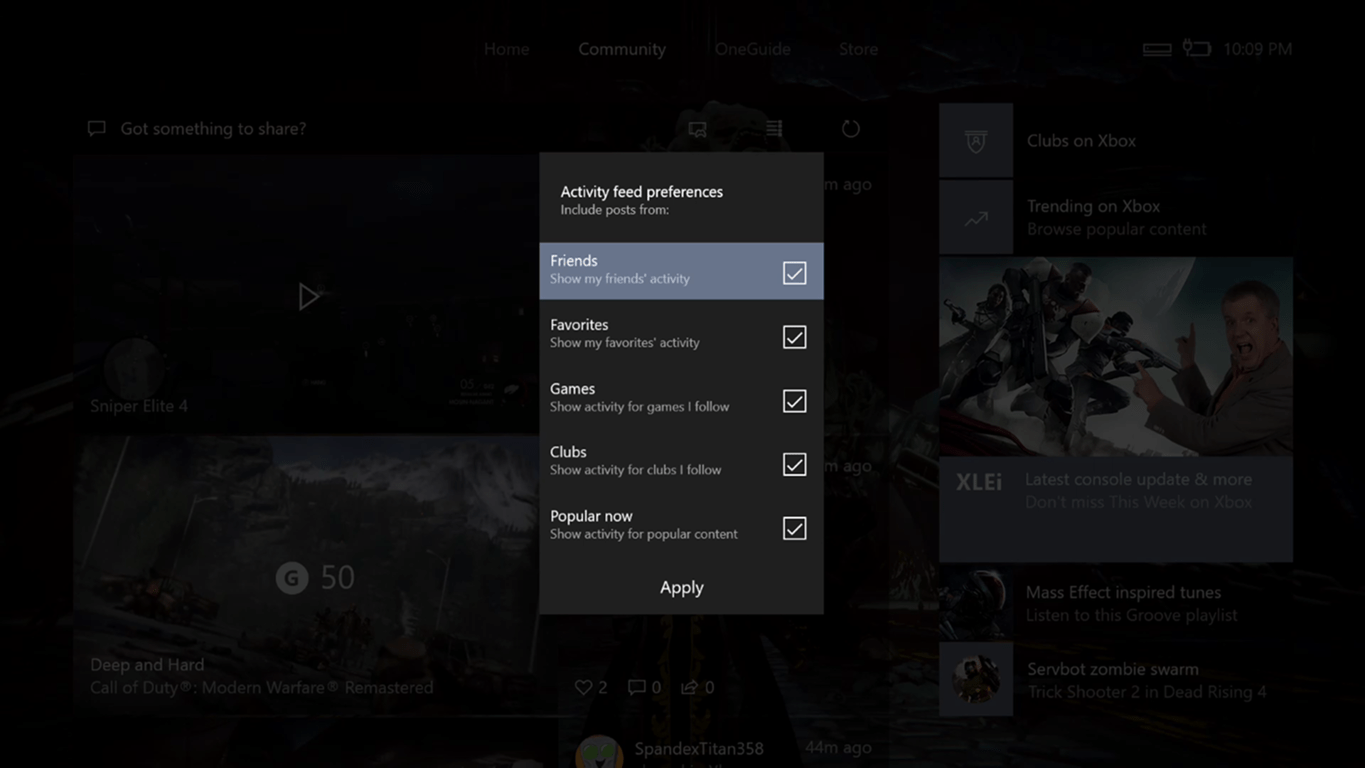Click the XLEi logo
The image size is (1365, 768).
979,482
